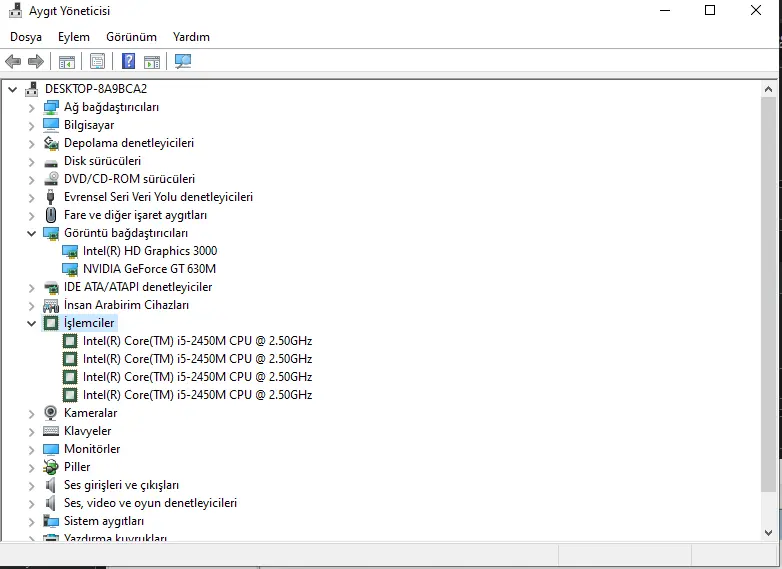
Task: Expand the Bilgisayar category
Action: pos(31,126)
